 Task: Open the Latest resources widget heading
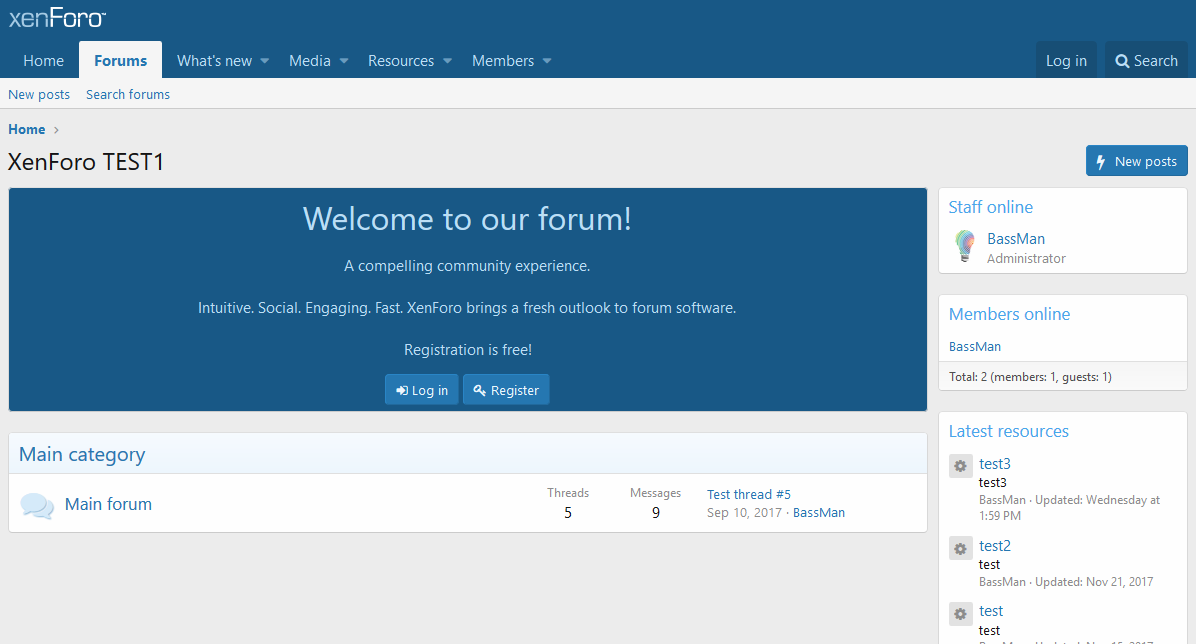pos(1008,431)
